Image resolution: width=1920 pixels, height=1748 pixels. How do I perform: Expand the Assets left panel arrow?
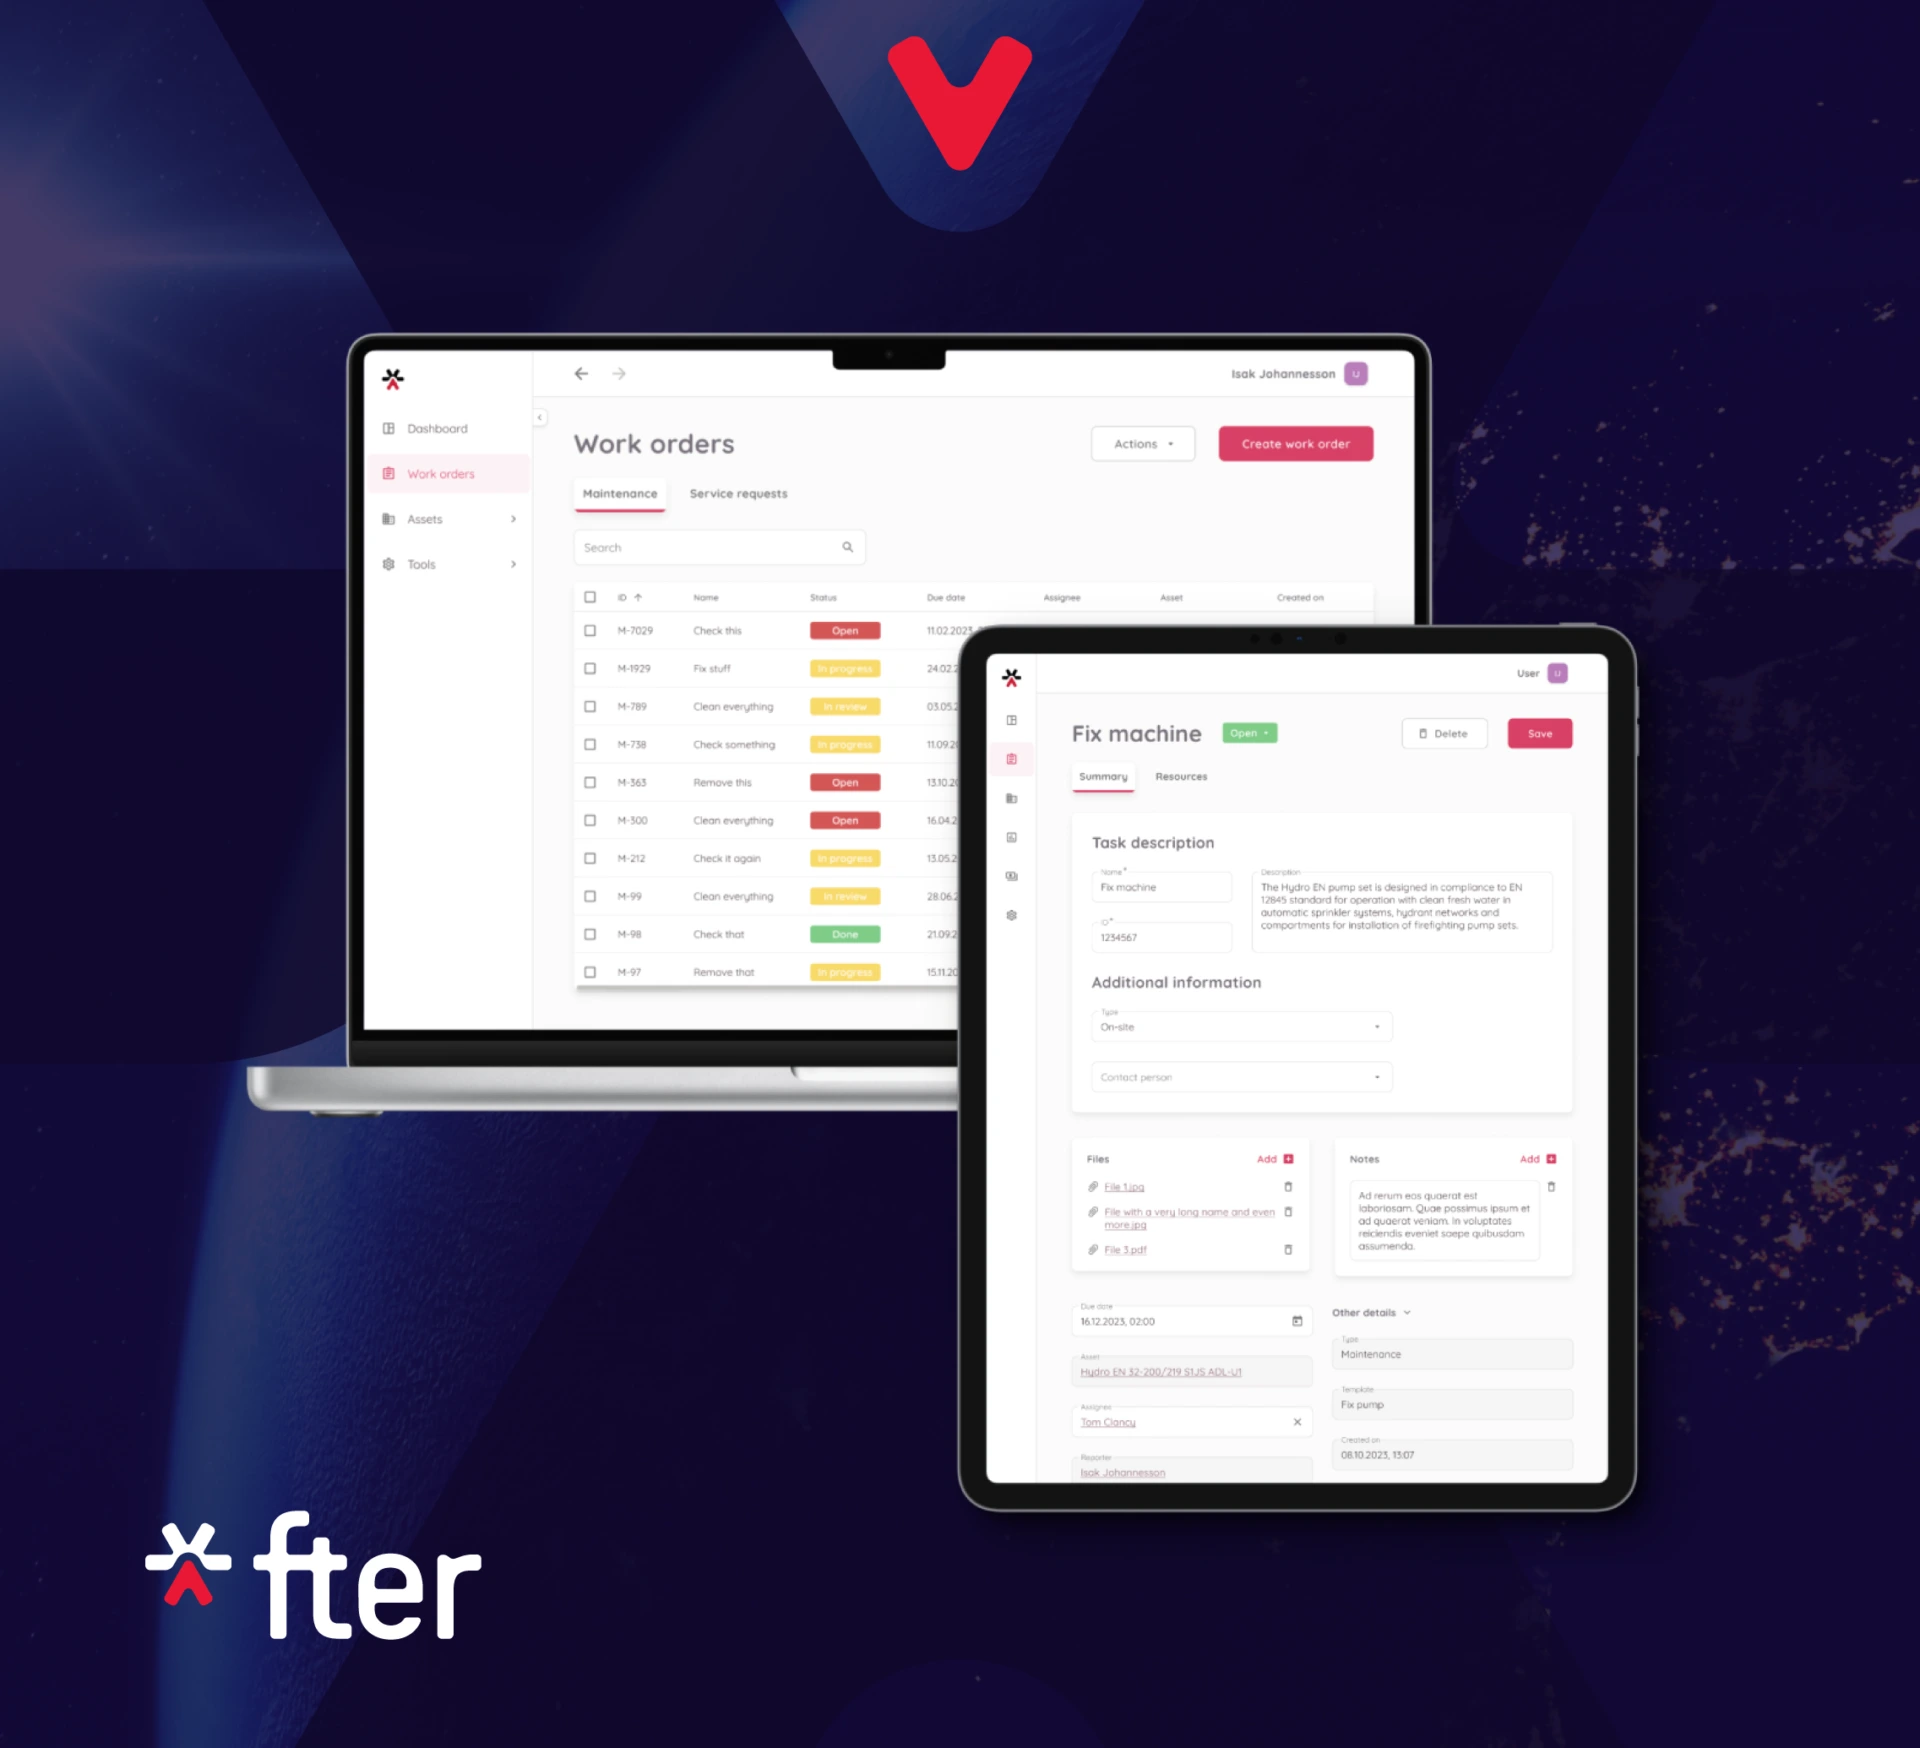pyautogui.click(x=513, y=519)
